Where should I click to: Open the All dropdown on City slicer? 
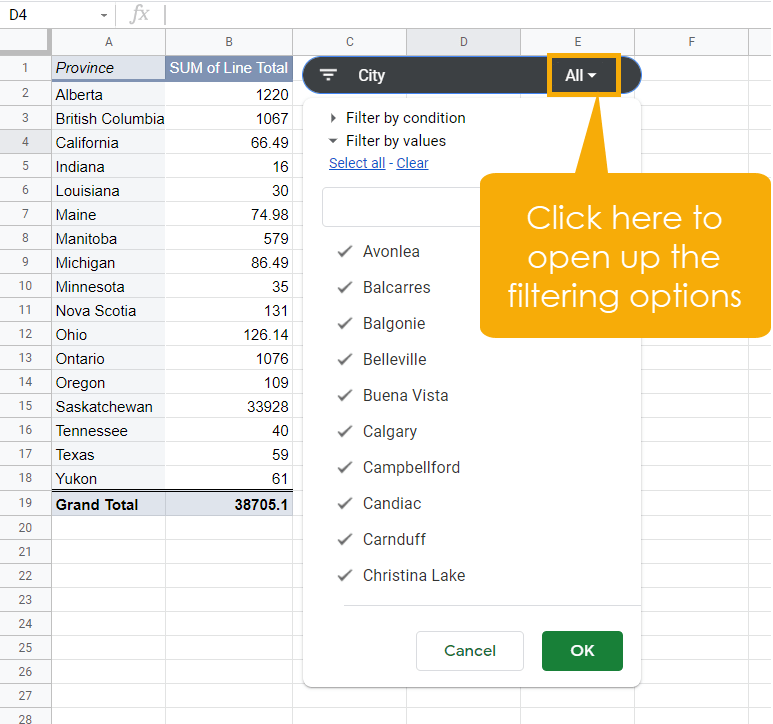[581, 75]
